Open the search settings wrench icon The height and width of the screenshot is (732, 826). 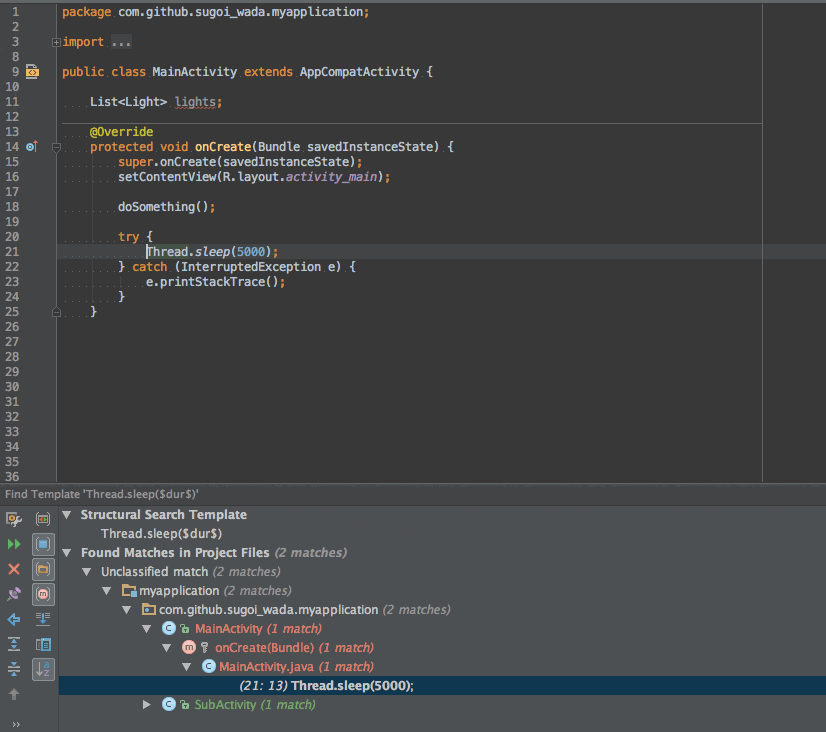14,519
